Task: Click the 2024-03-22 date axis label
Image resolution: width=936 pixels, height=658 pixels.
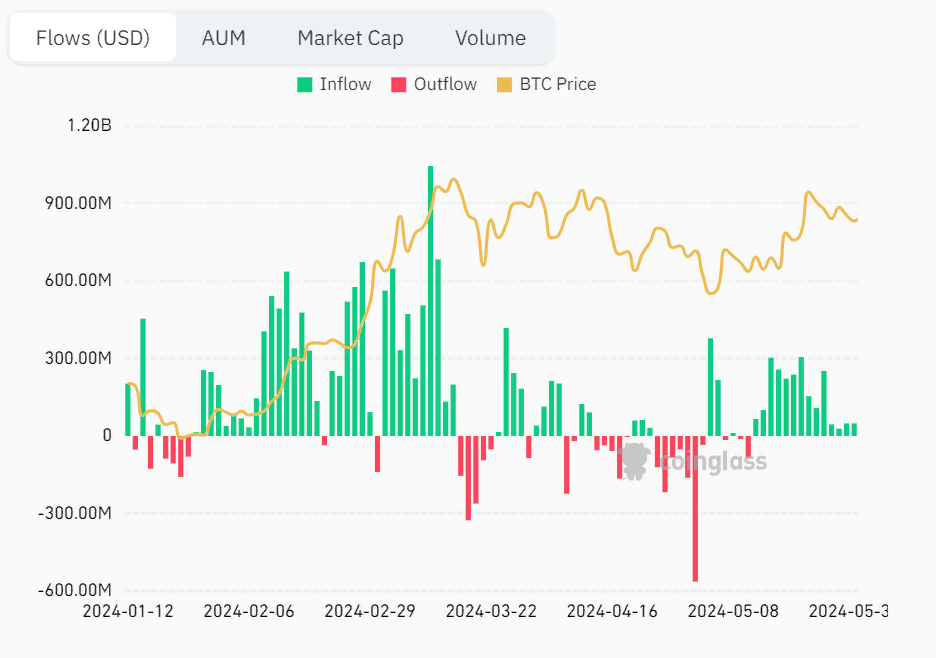Action: (x=491, y=611)
